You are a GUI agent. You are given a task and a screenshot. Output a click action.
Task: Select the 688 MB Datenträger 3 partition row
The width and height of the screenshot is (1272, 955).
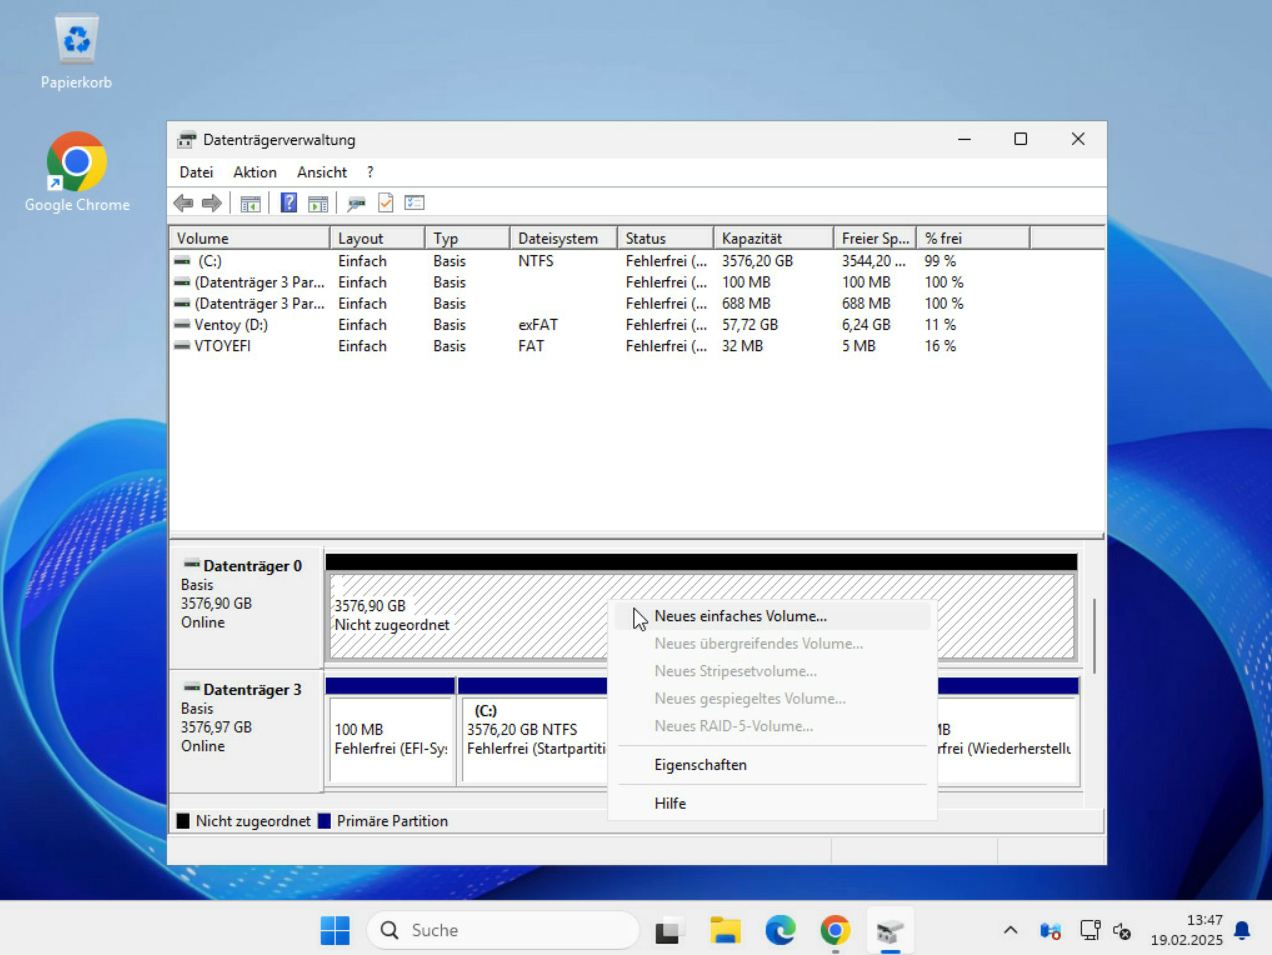point(636,303)
